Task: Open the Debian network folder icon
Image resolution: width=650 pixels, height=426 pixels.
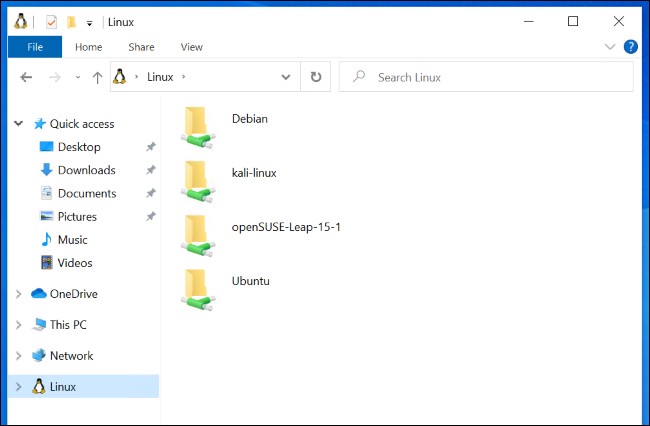Action: (x=199, y=124)
